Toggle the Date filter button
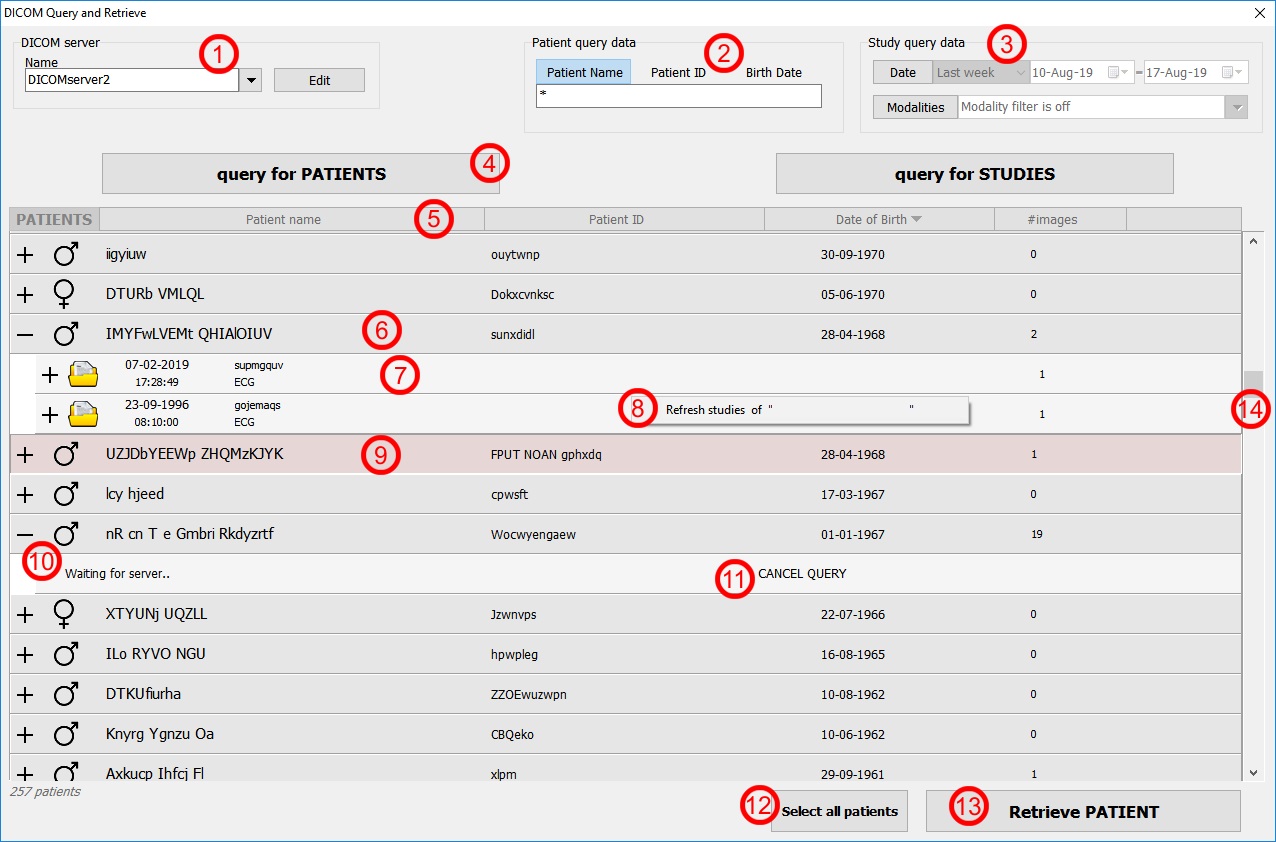 click(902, 73)
